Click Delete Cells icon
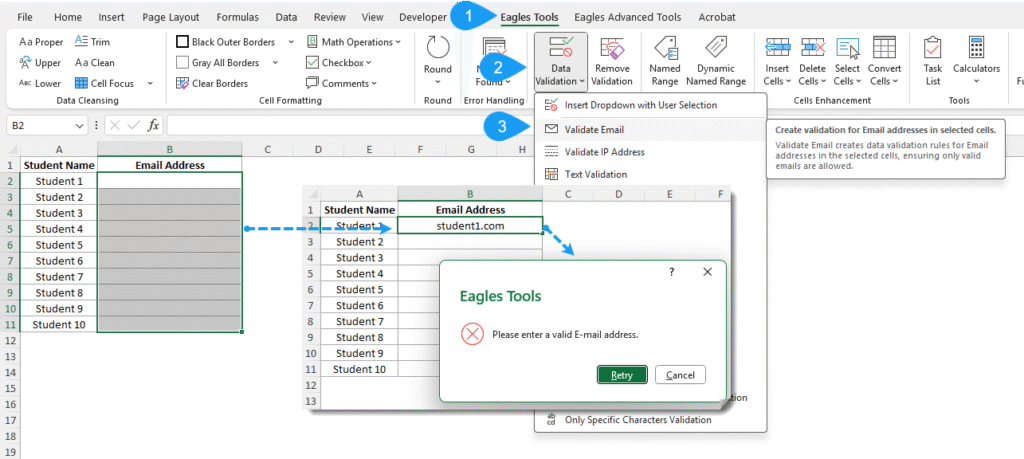This screenshot has width=1024, height=459. pos(813,48)
